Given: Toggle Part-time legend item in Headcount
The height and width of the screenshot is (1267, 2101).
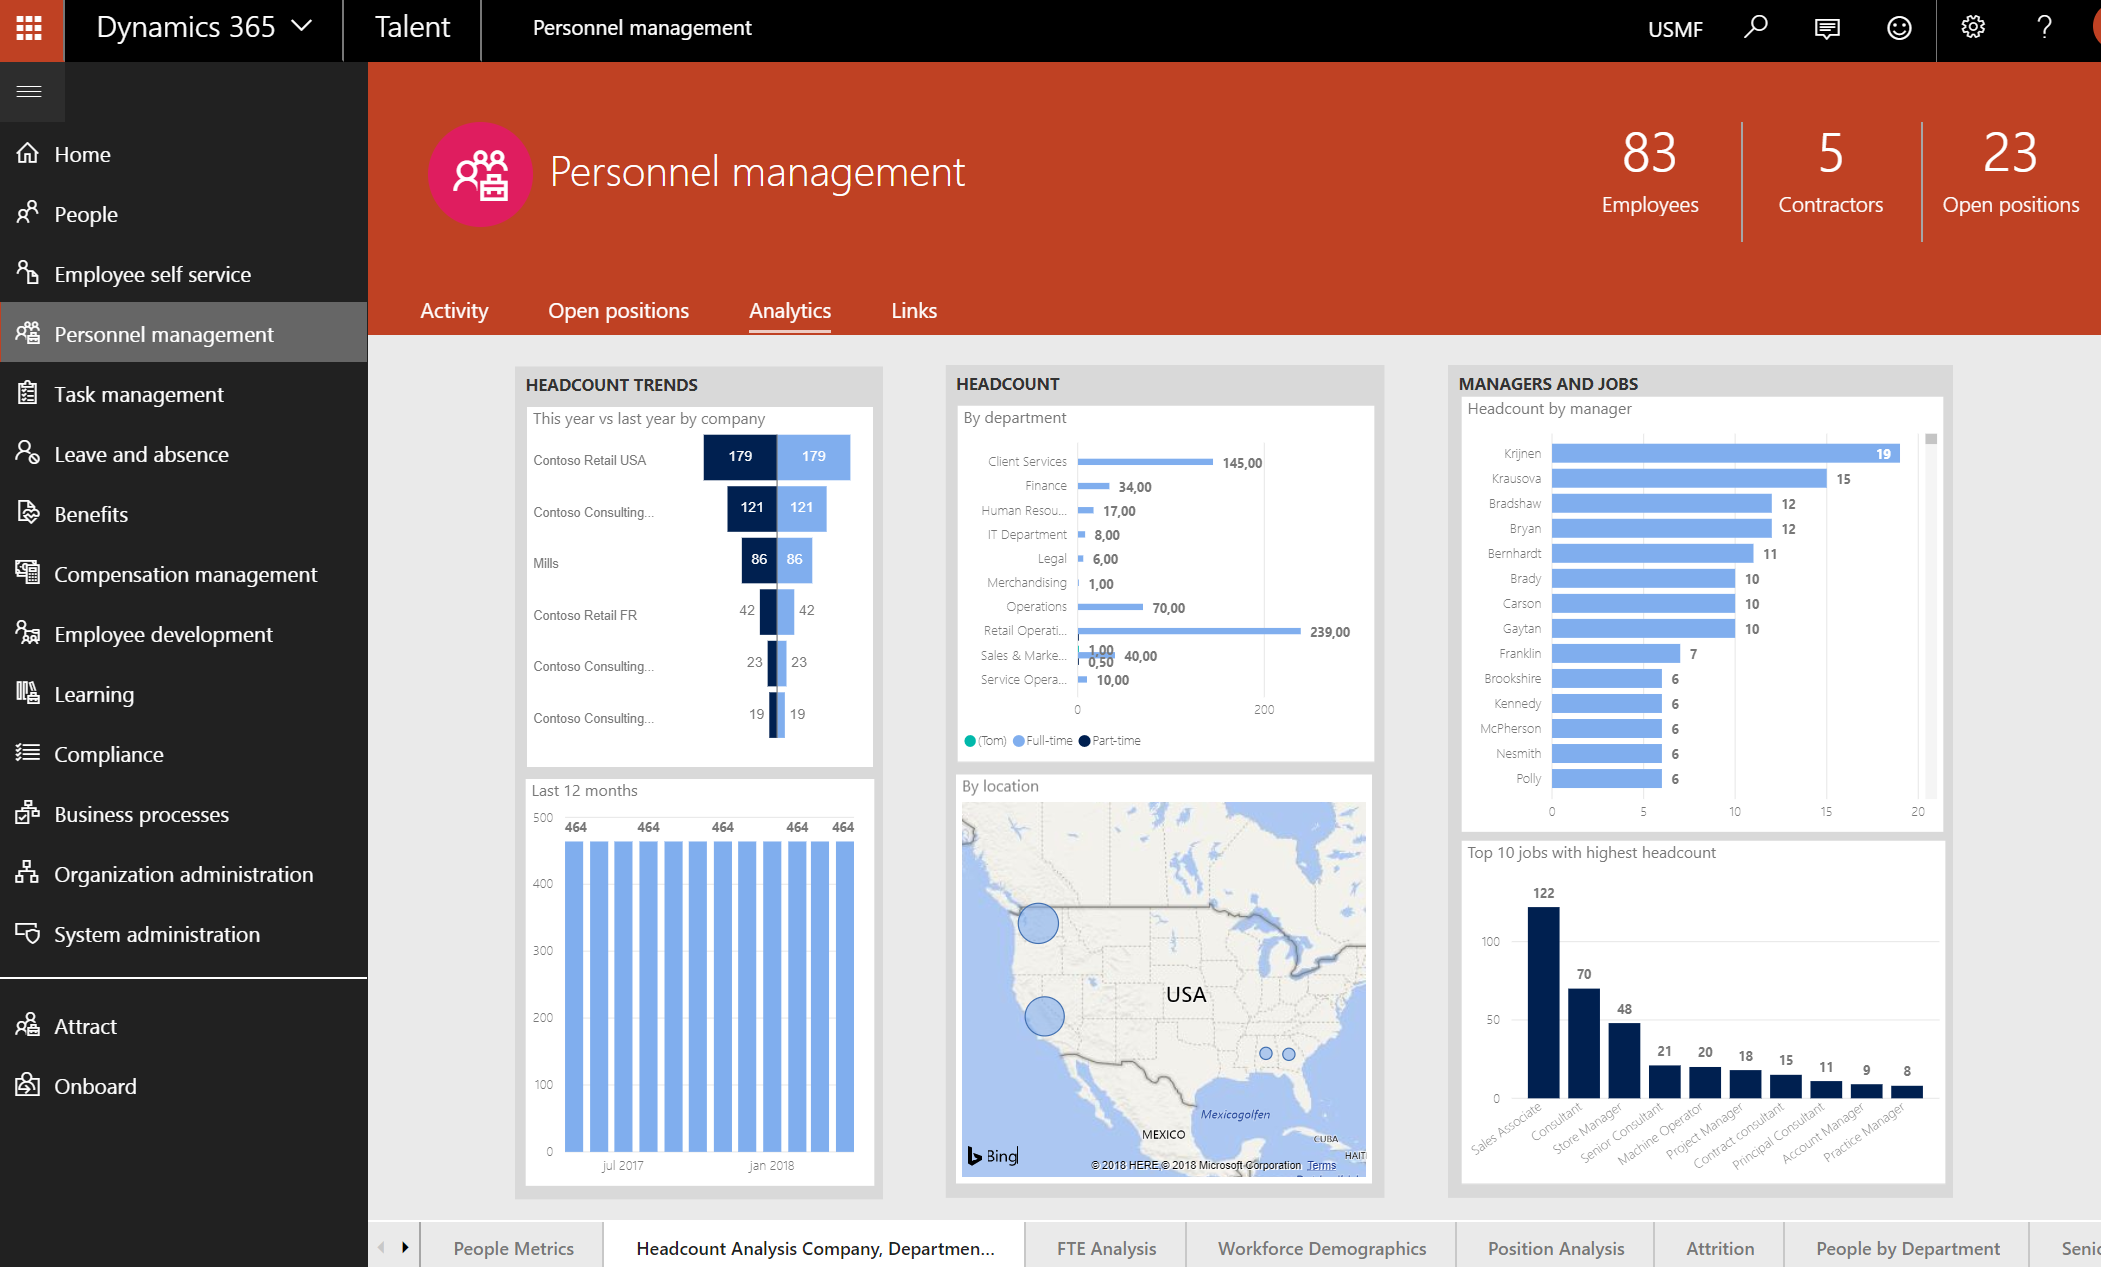Looking at the screenshot, I should pos(1109,741).
